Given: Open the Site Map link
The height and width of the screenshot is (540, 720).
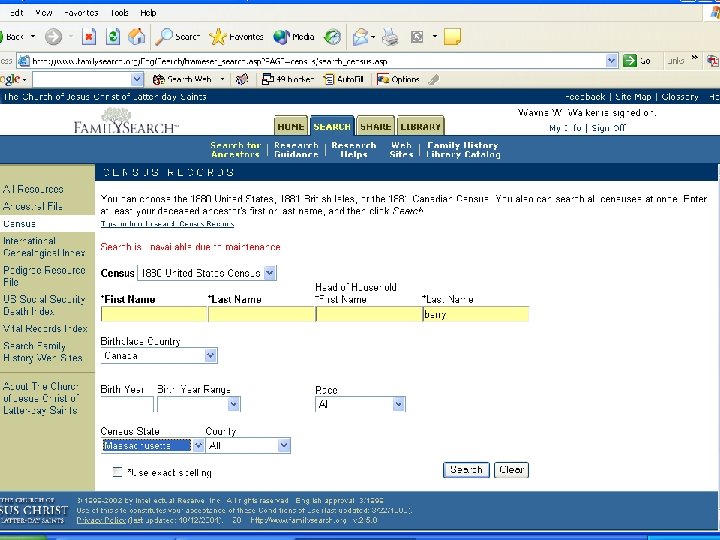Looking at the screenshot, I should coord(633,96).
